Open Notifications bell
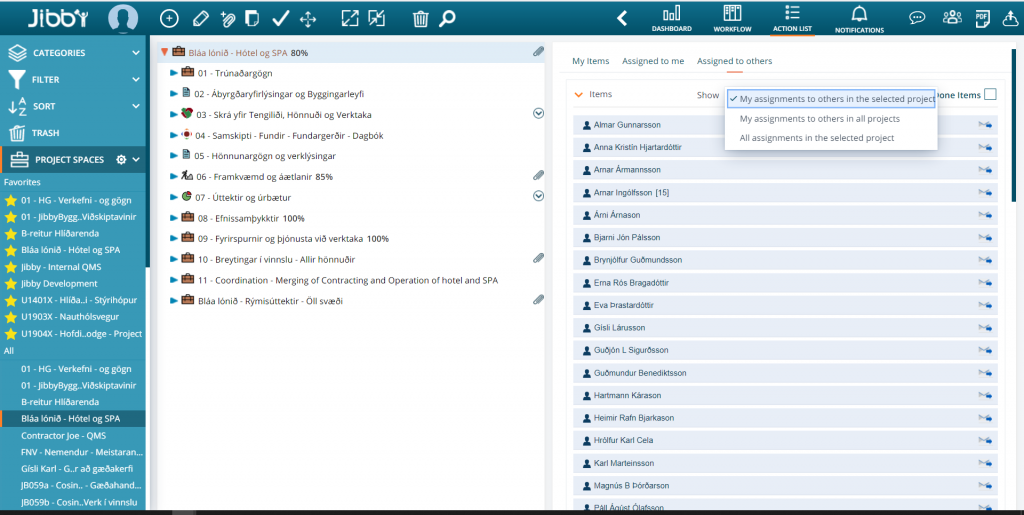Image resolution: width=1024 pixels, height=515 pixels. point(859,18)
